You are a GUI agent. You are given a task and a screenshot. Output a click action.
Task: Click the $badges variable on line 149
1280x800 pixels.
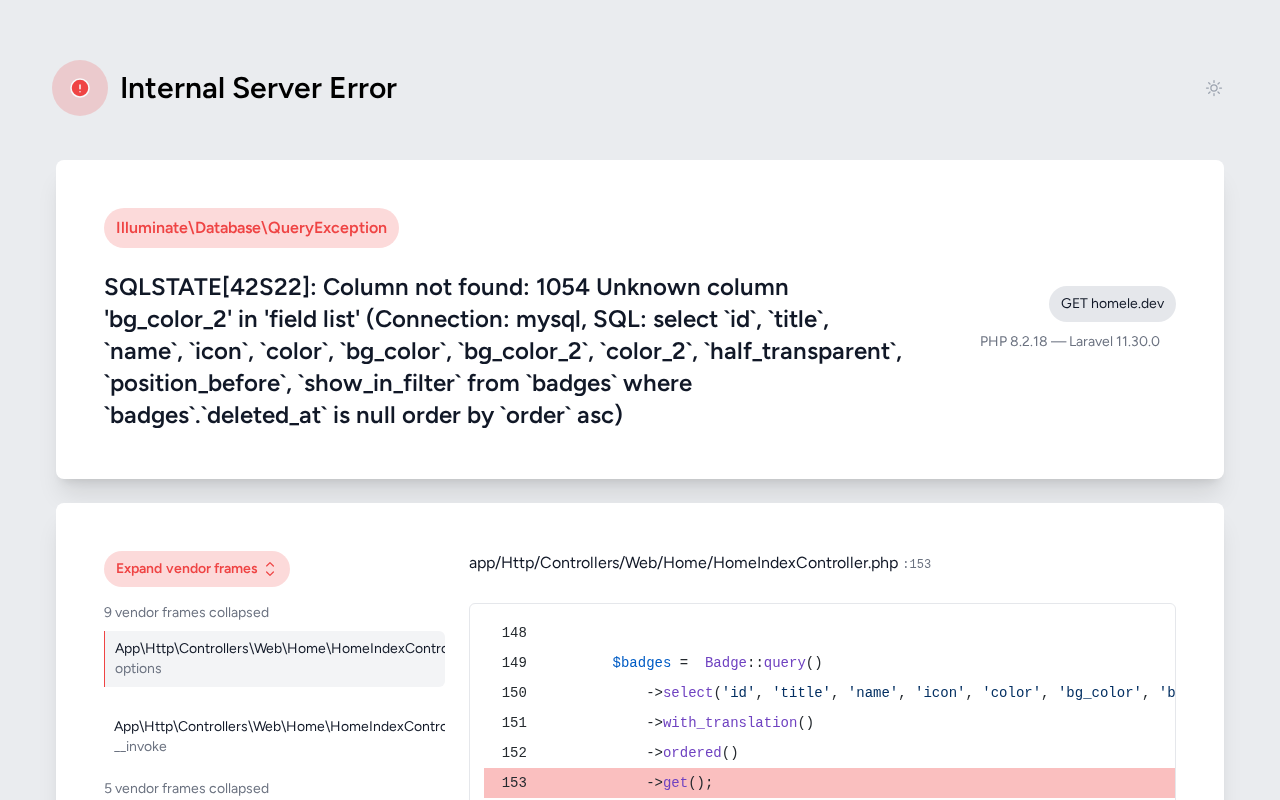click(641, 663)
